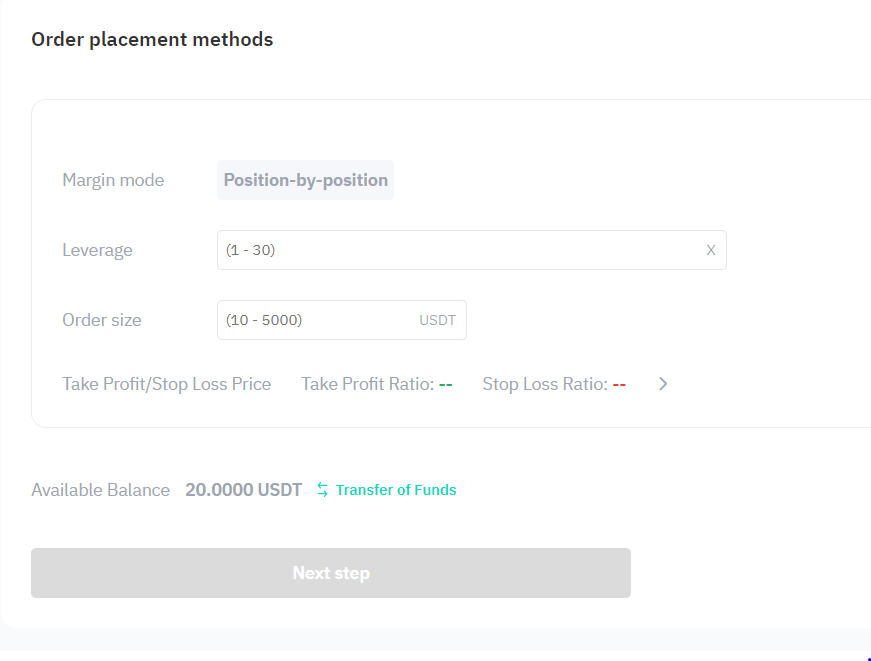The width and height of the screenshot is (871, 661).
Task: Click the Transfer of Funds swap arrows icon
Action: (322, 490)
